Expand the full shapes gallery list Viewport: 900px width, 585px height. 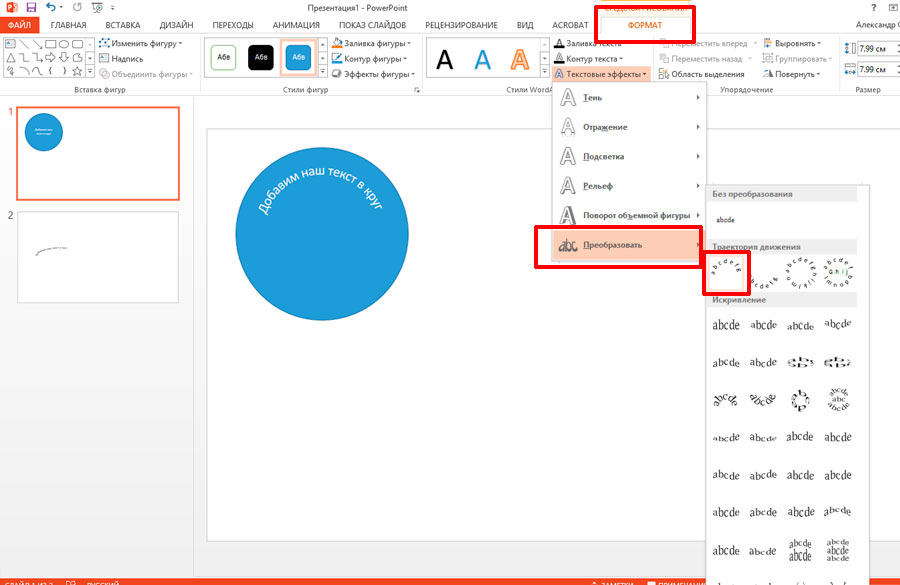[90, 71]
